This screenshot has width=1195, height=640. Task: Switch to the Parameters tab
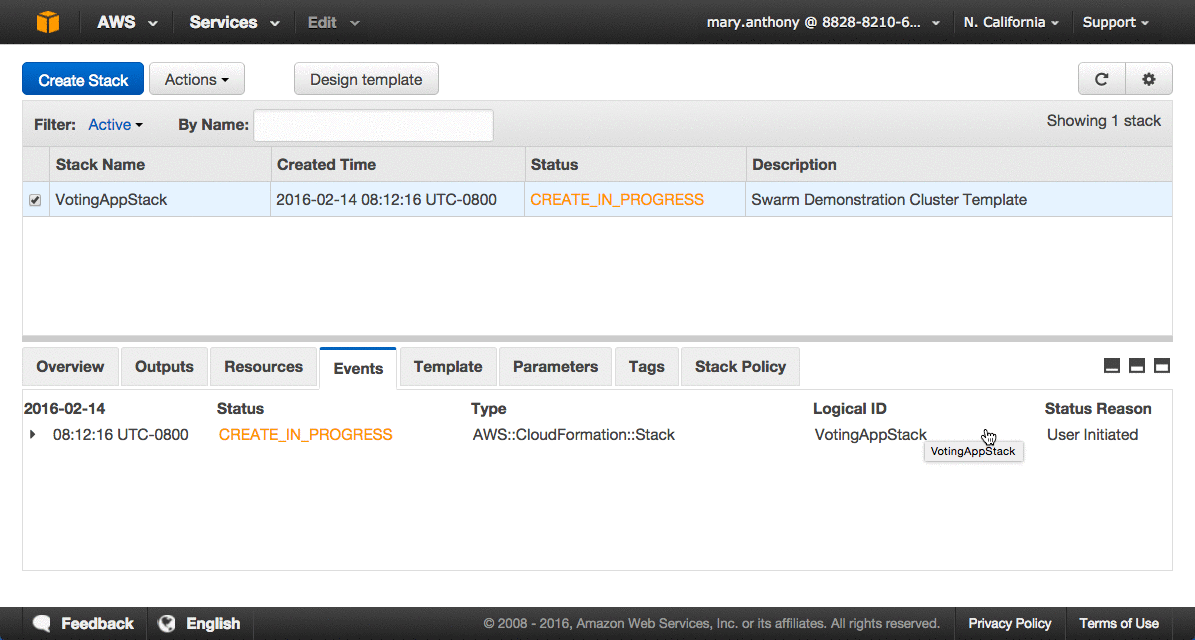coord(555,367)
